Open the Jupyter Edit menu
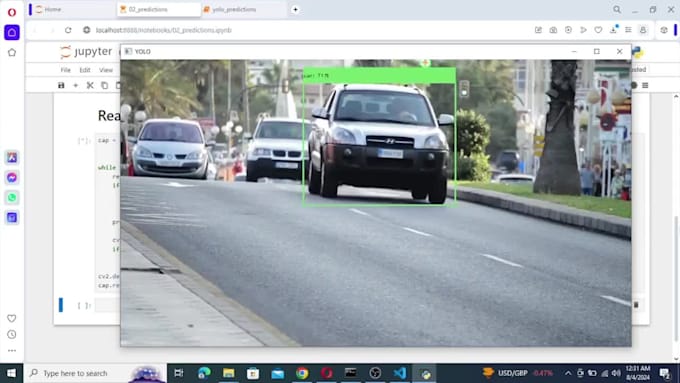This screenshot has width=680, height=383. [x=85, y=70]
